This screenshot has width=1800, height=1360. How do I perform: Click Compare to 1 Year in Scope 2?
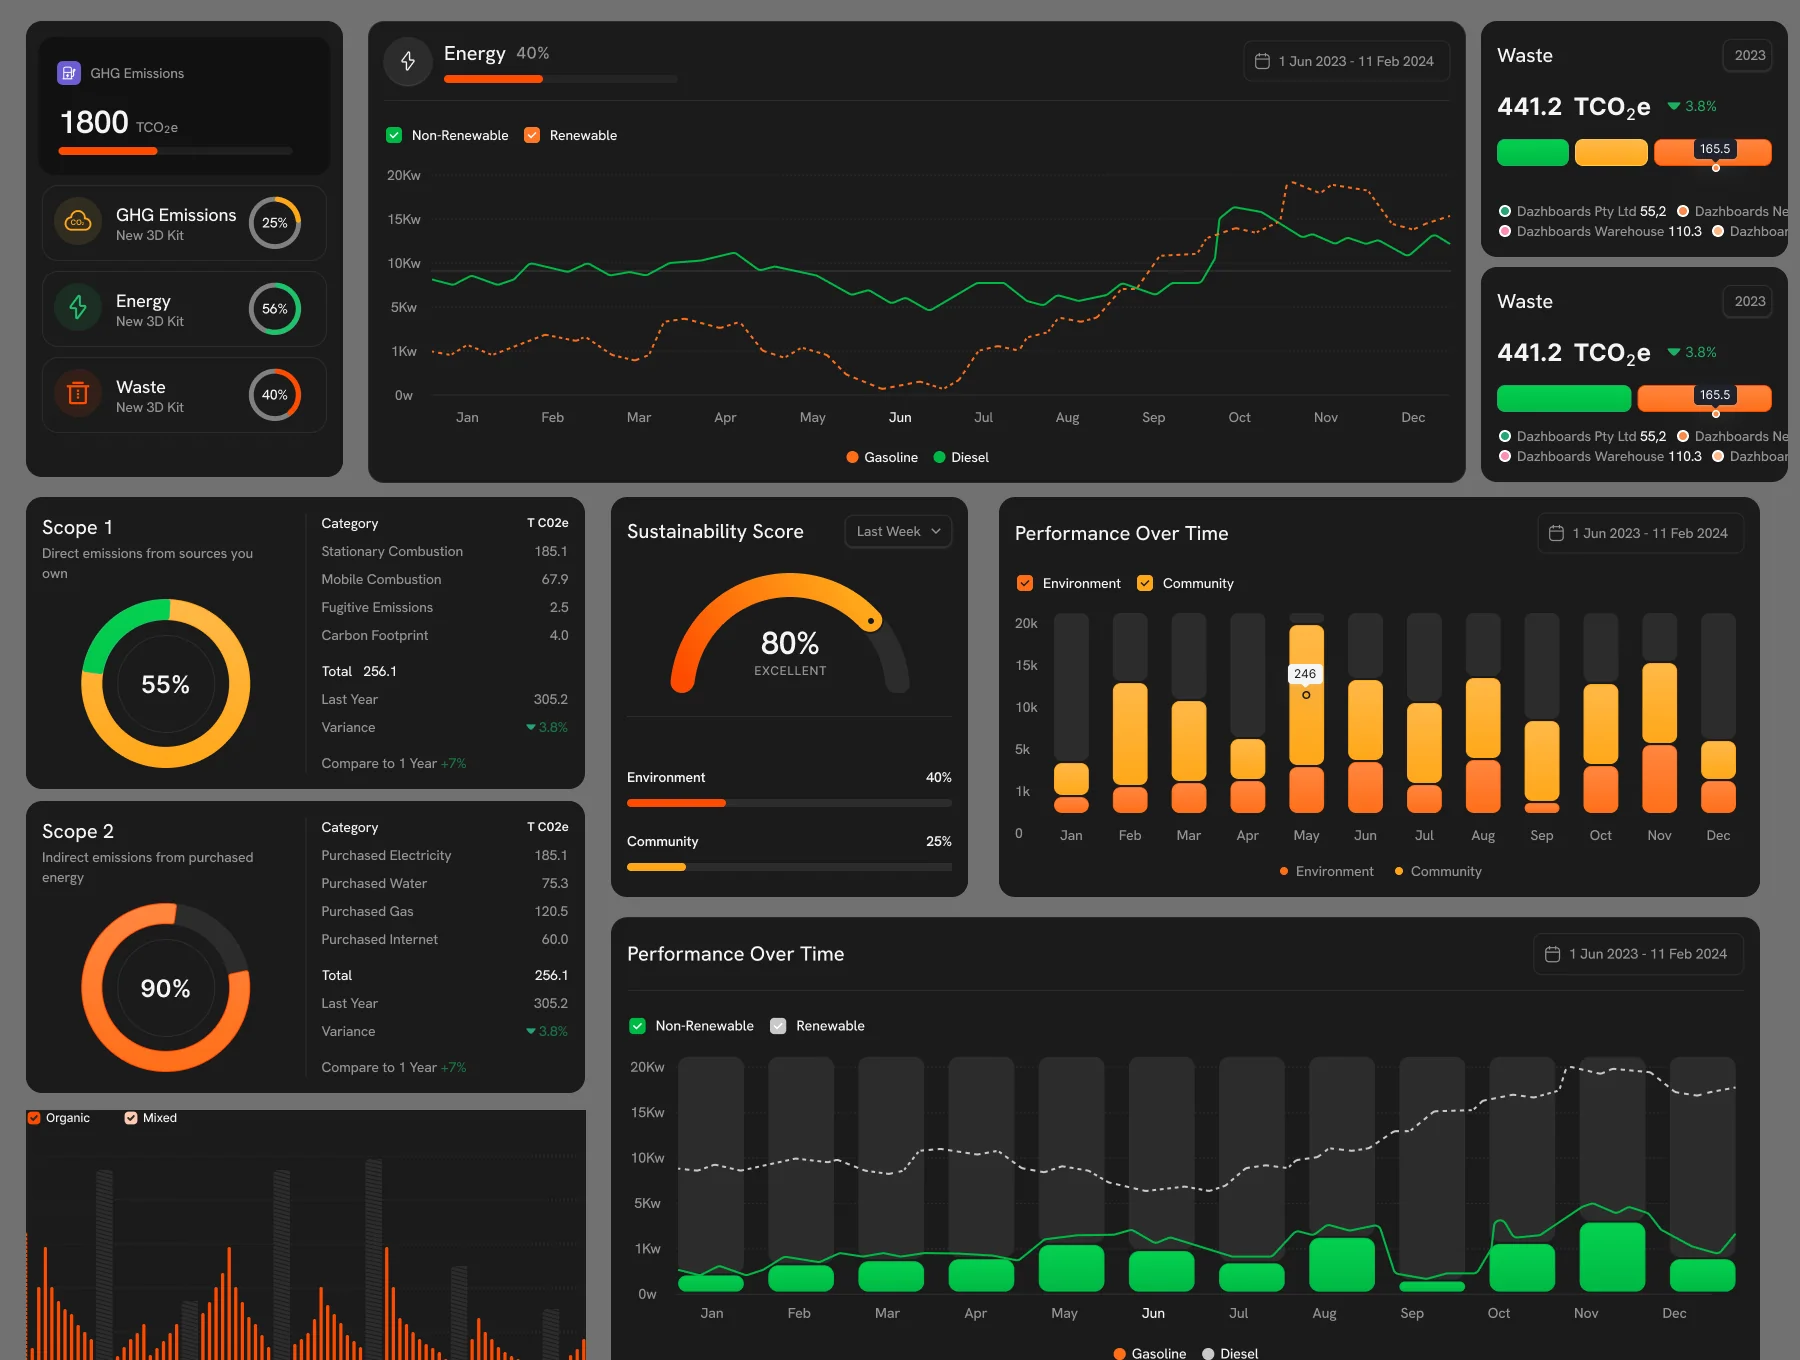click(394, 1067)
